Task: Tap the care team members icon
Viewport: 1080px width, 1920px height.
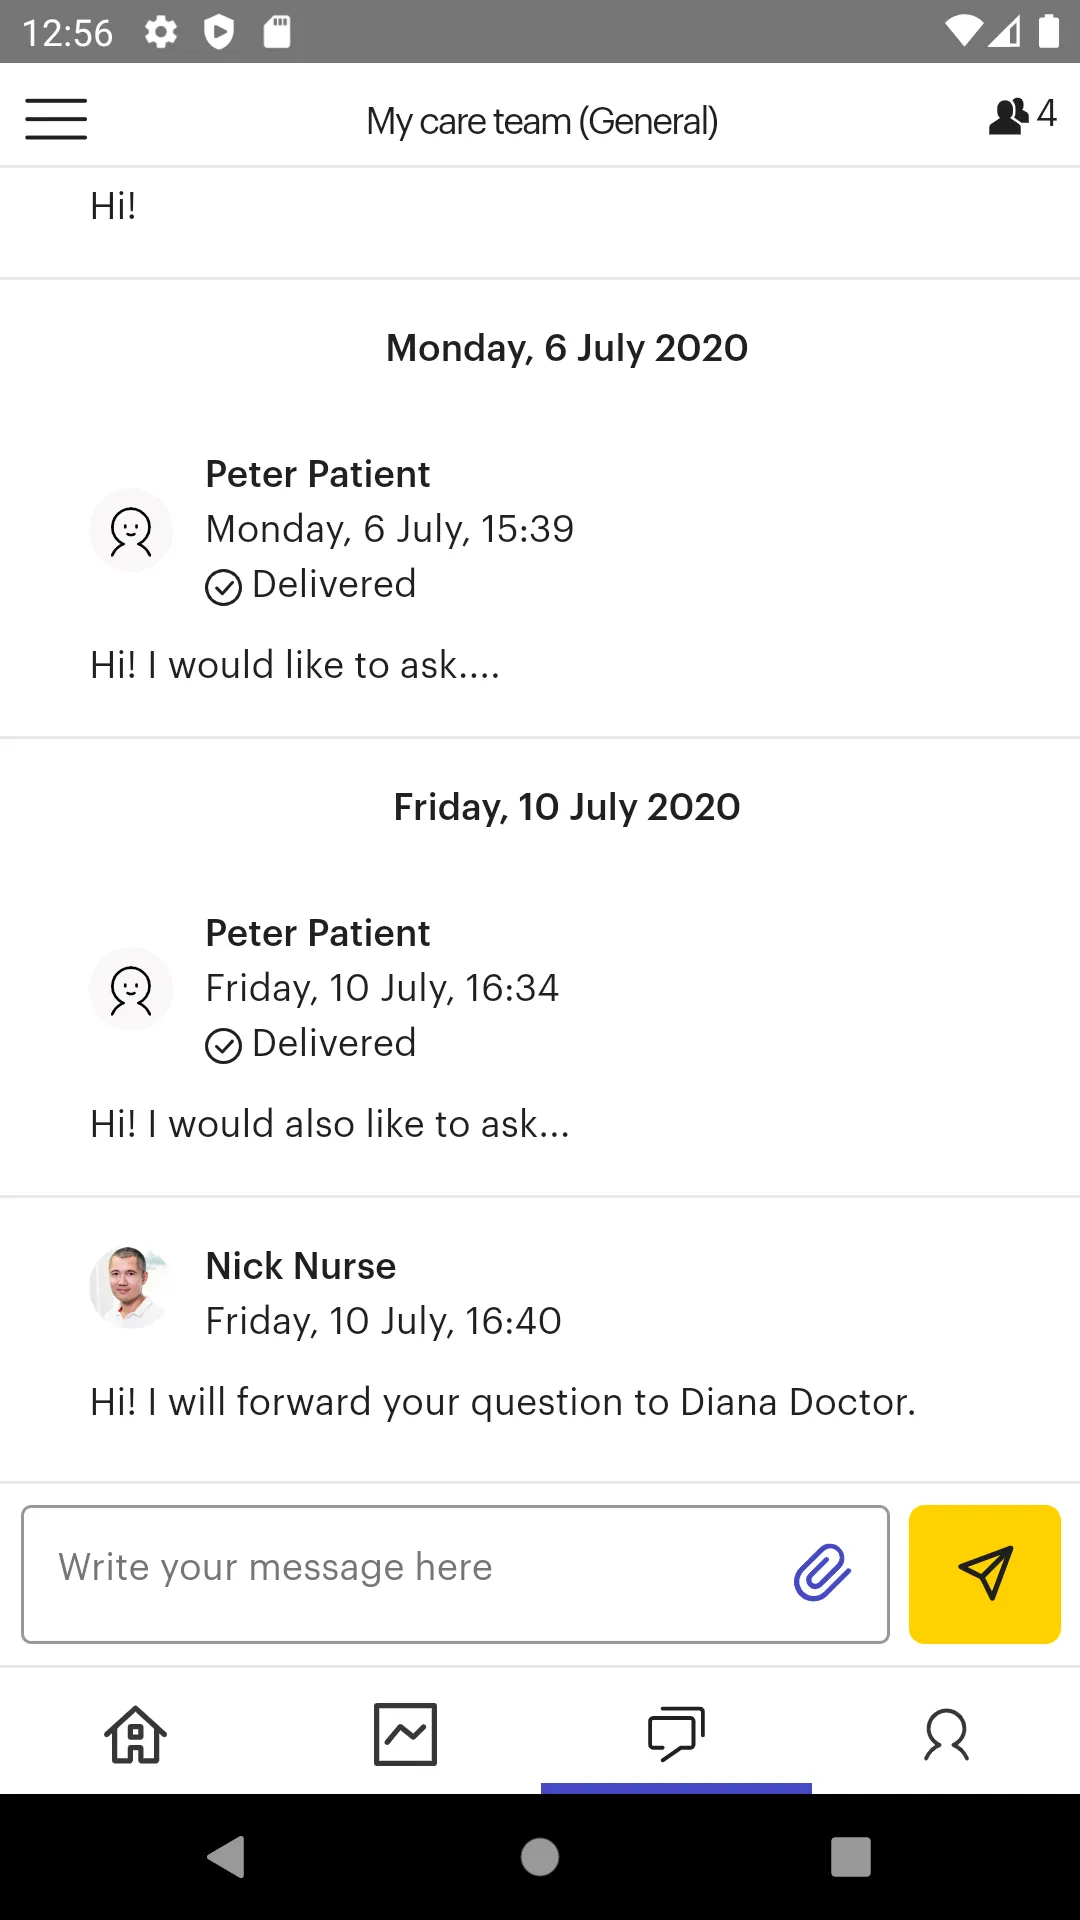Action: click(x=1020, y=116)
